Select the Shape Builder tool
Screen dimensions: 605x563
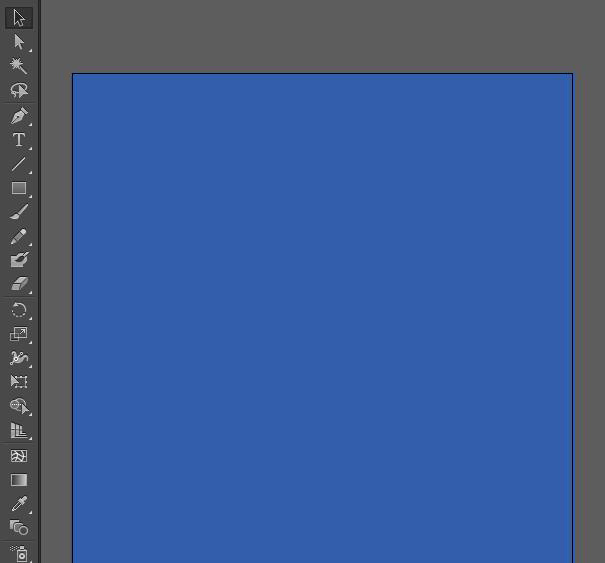pyautogui.click(x=19, y=406)
